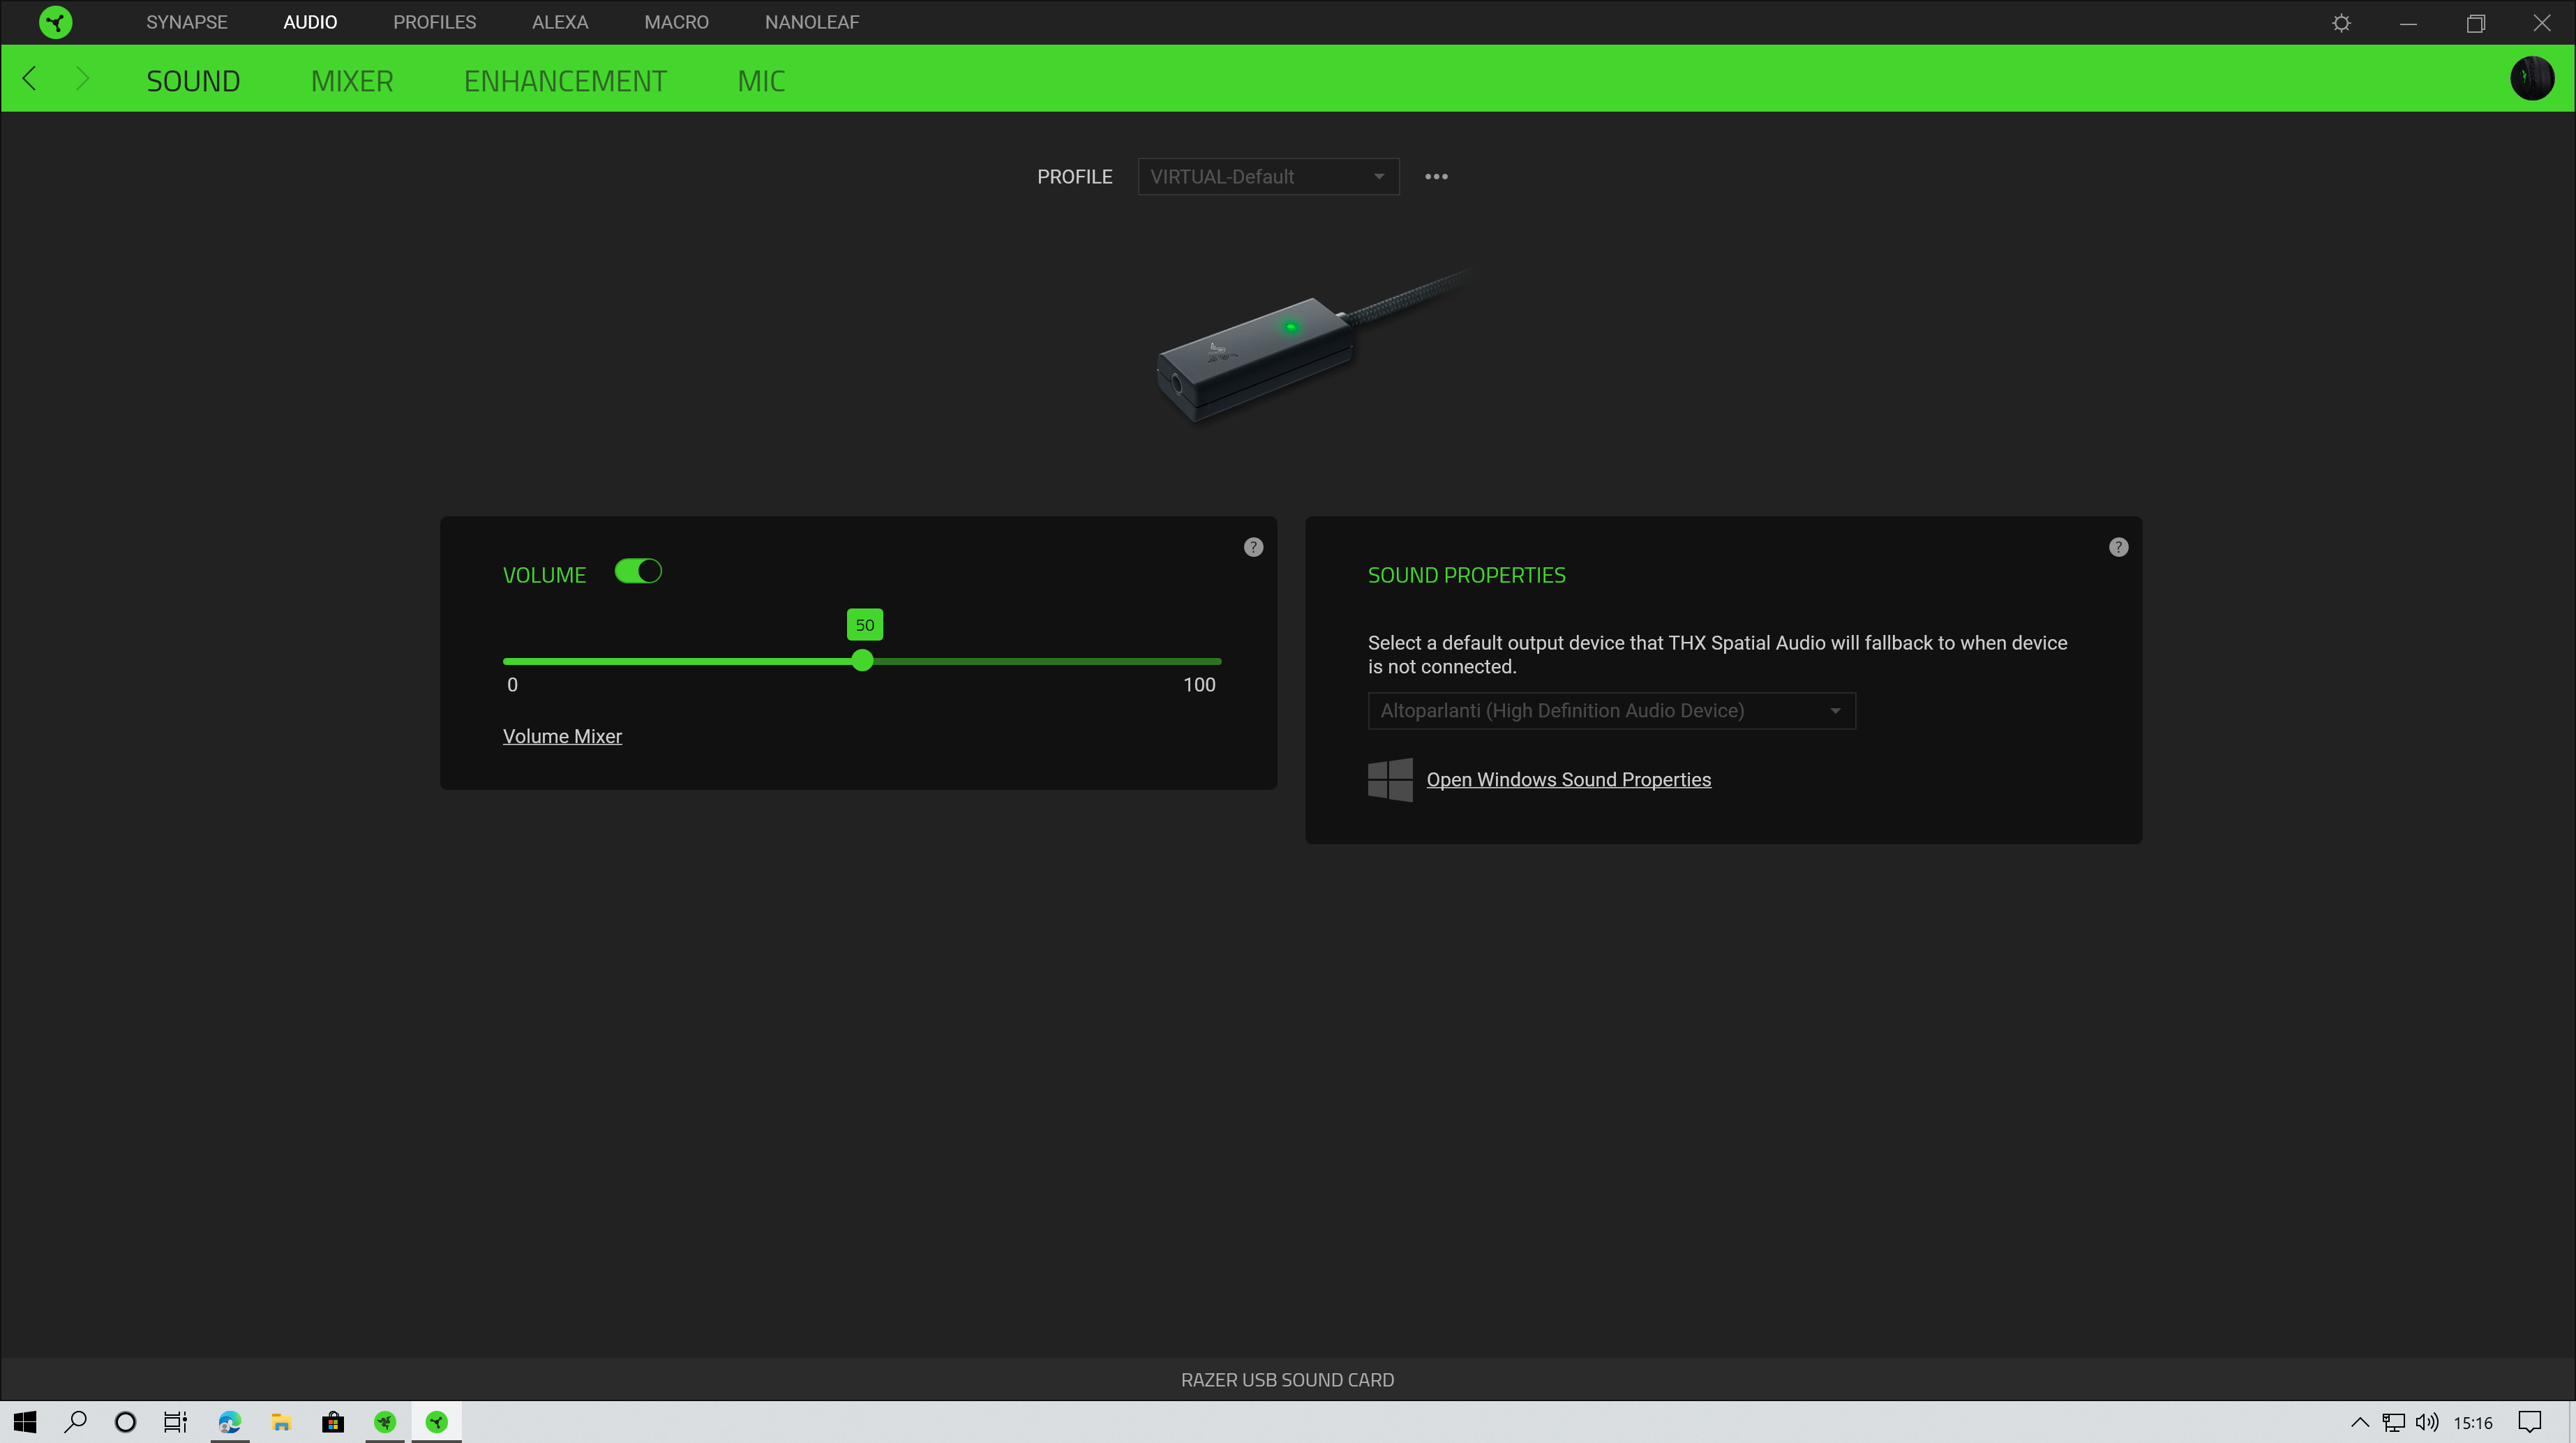Switch to the MIXER tab
Image resolution: width=2576 pixels, height=1443 pixels.
(x=352, y=80)
